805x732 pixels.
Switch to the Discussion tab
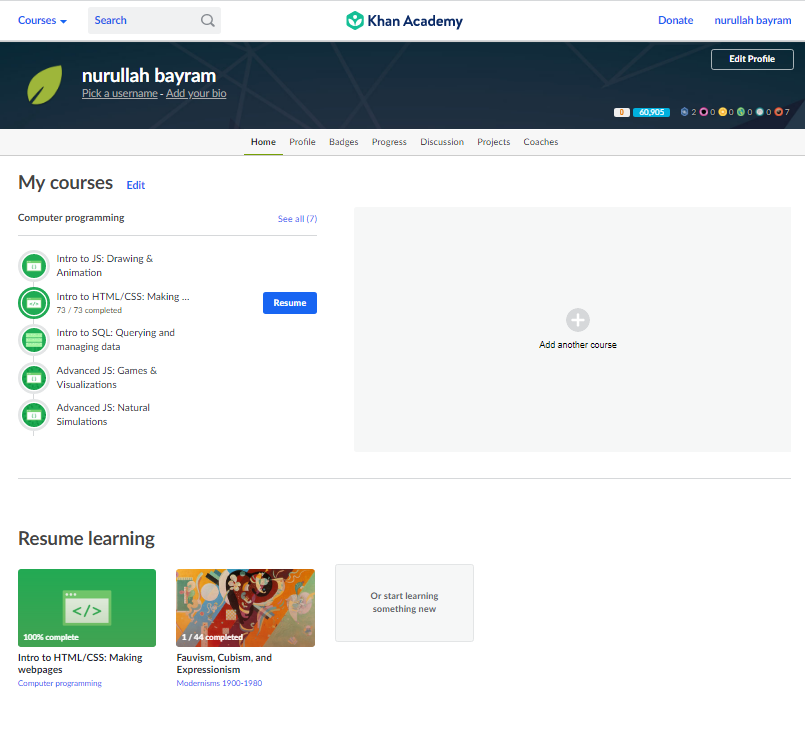442,142
